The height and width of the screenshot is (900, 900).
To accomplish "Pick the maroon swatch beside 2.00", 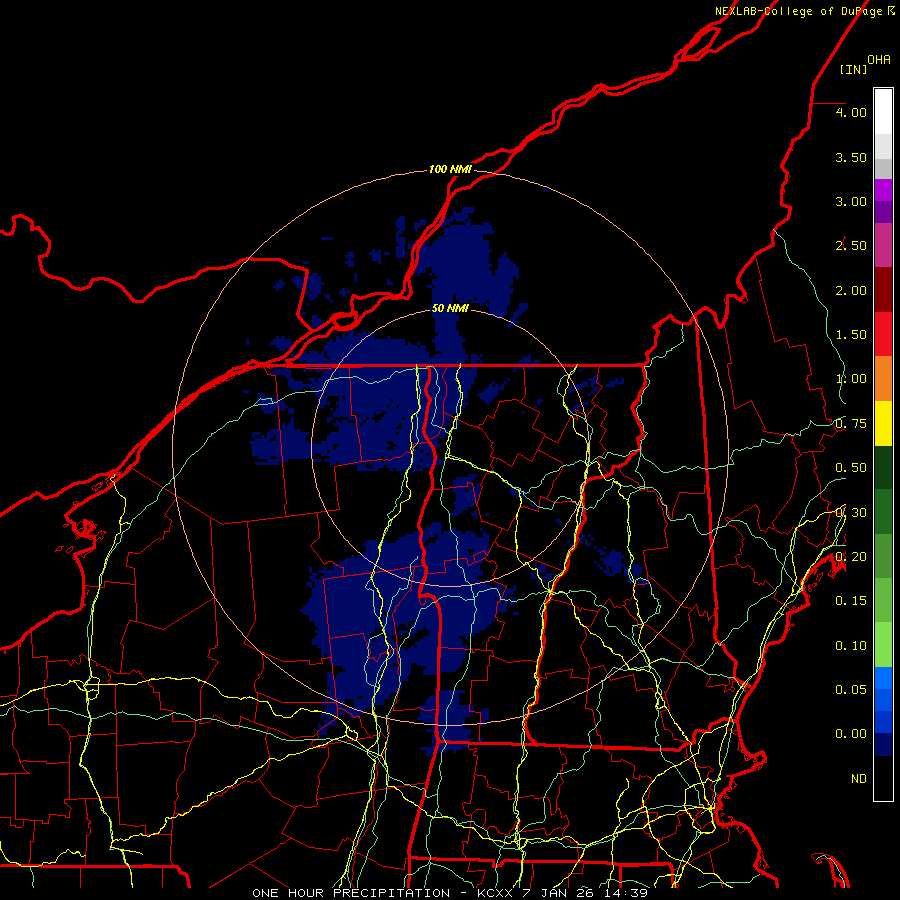I will click(x=883, y=290).
